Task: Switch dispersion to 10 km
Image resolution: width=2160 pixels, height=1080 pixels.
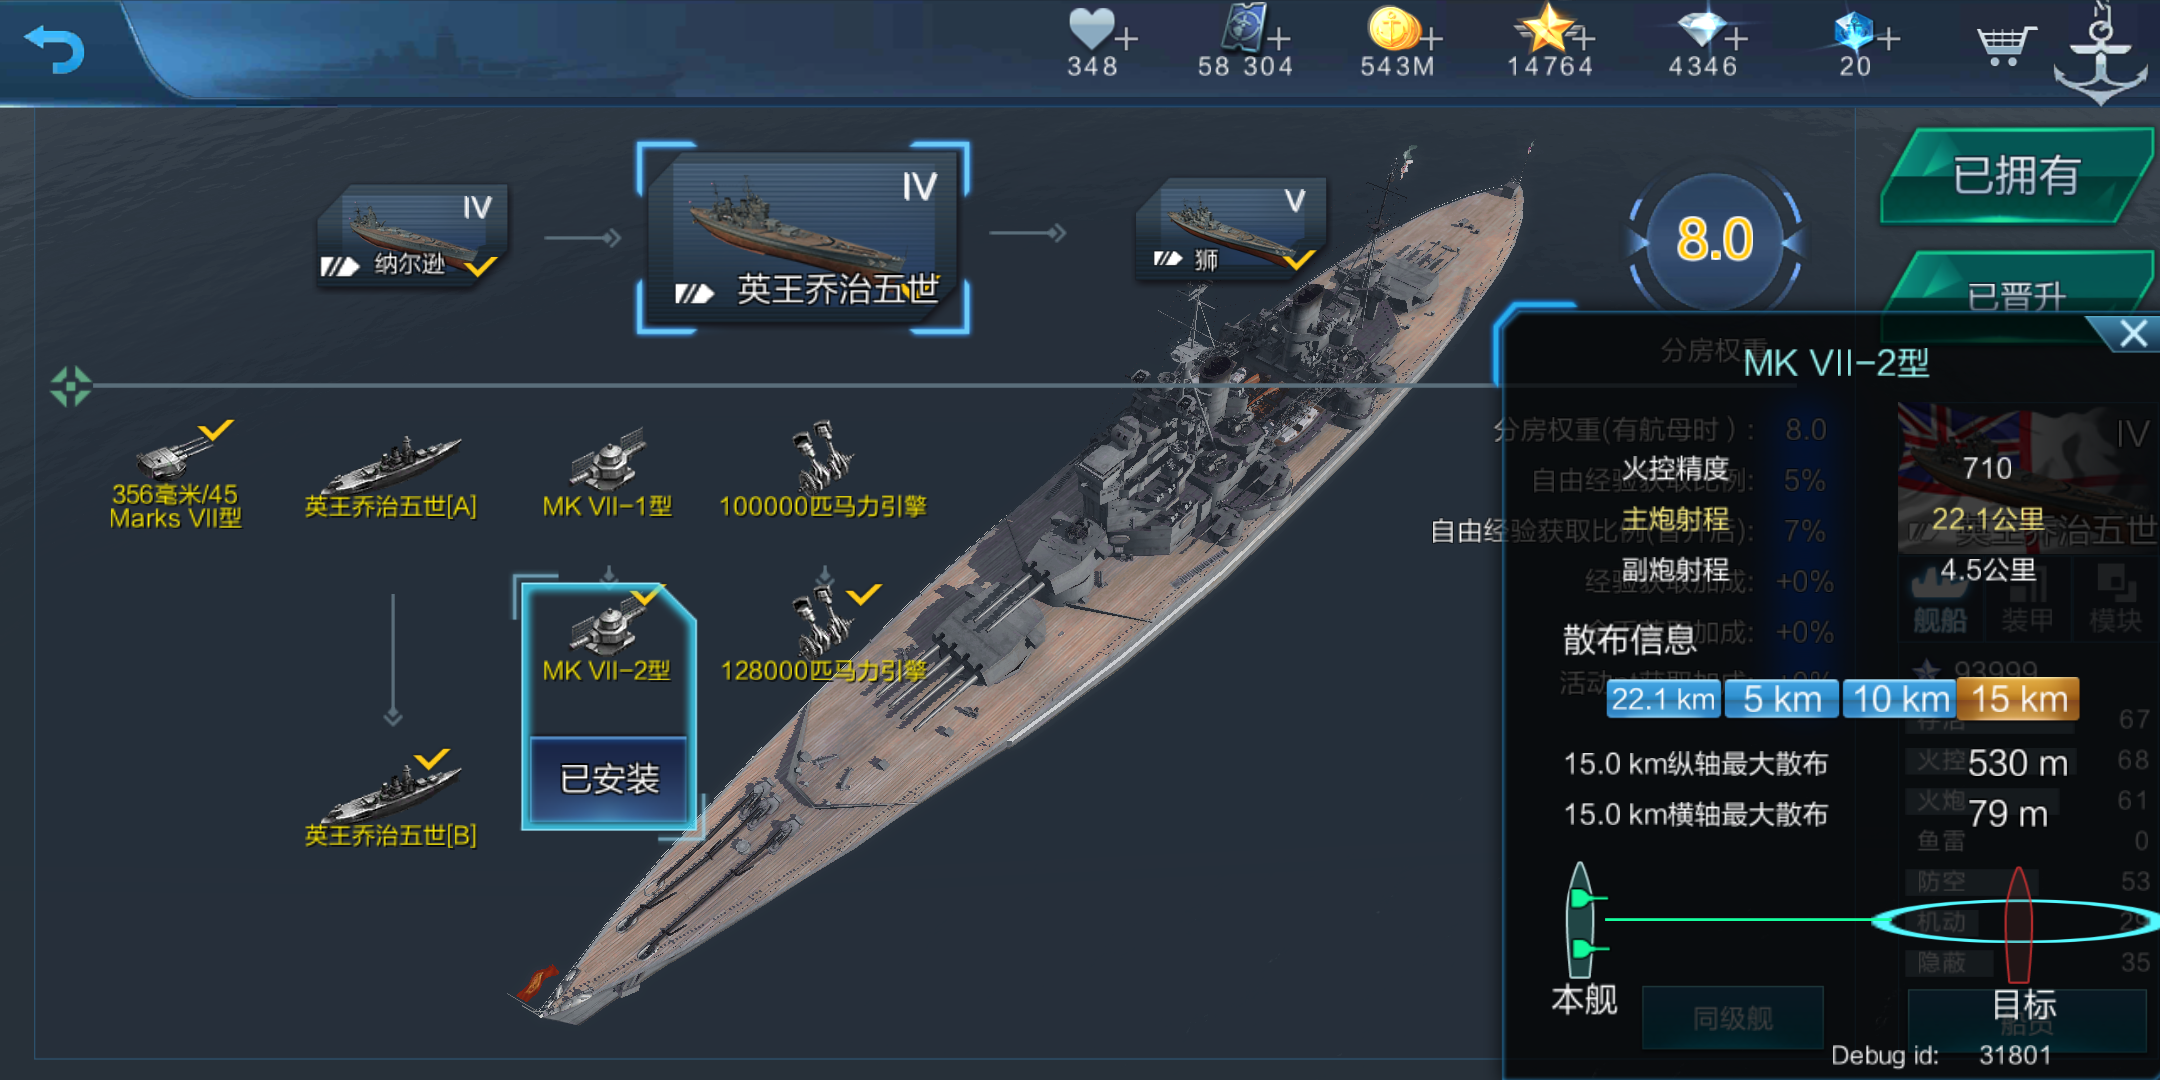Action: coord(1901,699)
